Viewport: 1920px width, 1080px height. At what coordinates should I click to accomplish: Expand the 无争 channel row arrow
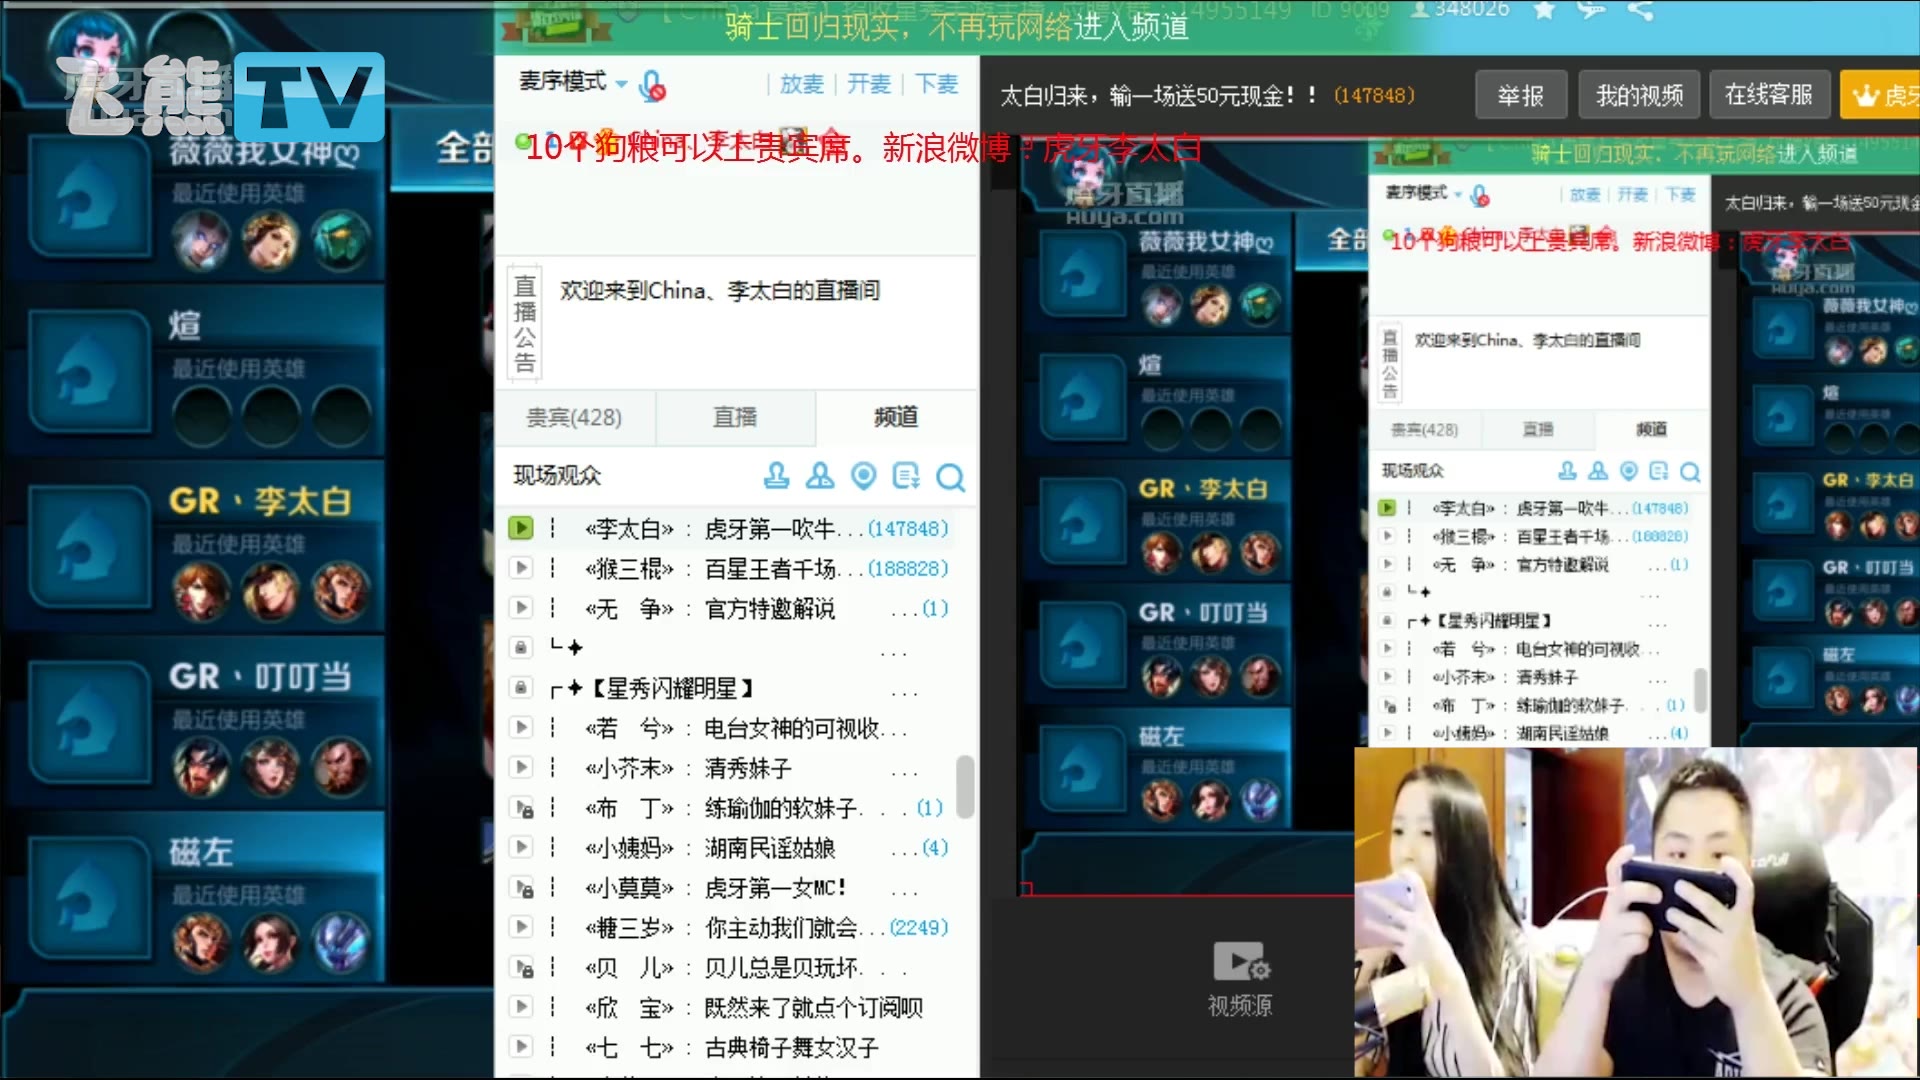(x=520, y=608)
